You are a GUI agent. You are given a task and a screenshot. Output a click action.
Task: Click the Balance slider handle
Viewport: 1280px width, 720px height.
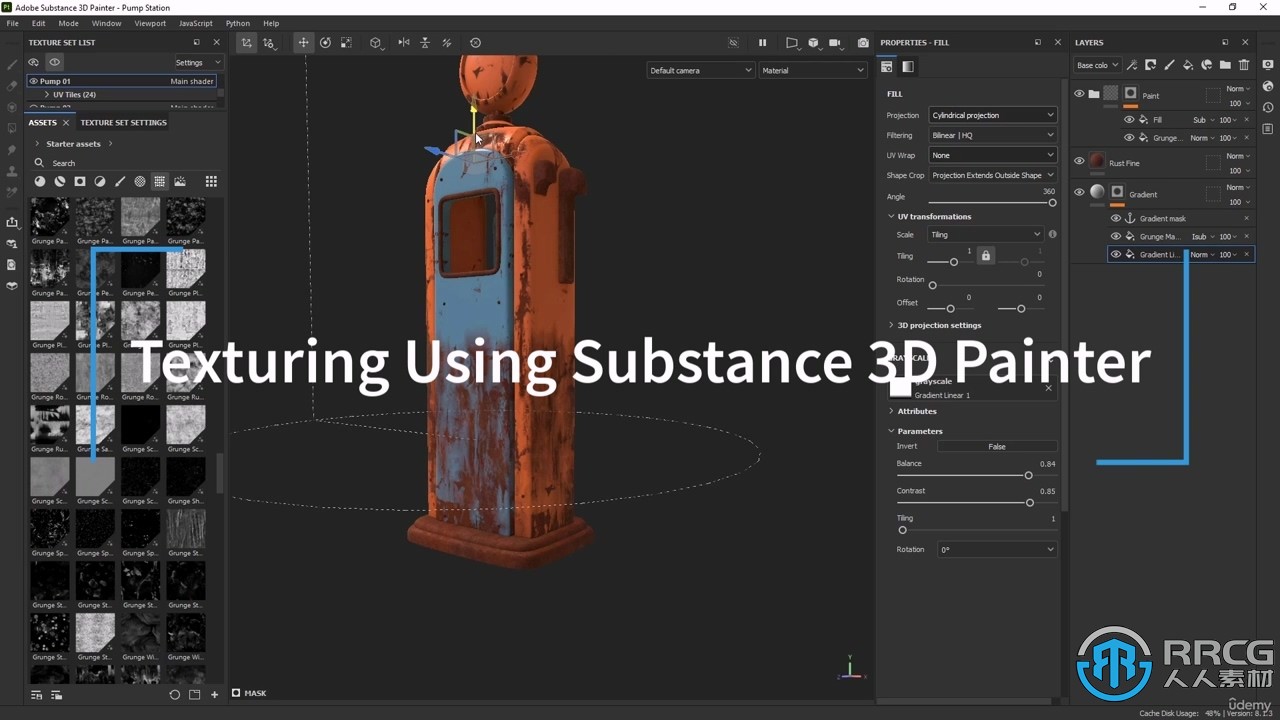tap(1028, 475)
